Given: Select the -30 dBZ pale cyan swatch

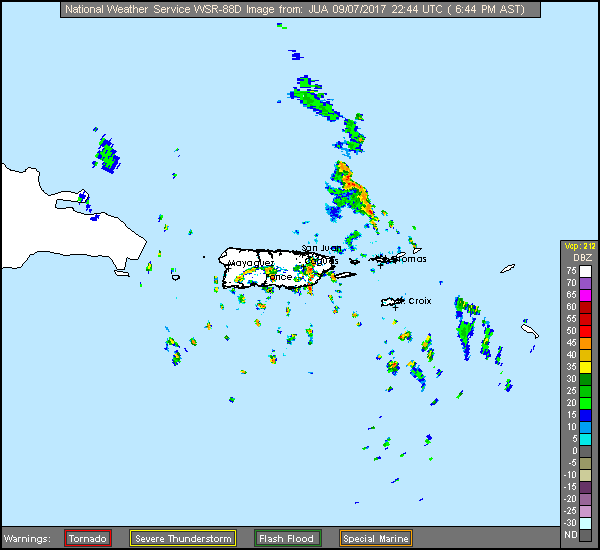Looking at the screenshot, I should point(585,523).
